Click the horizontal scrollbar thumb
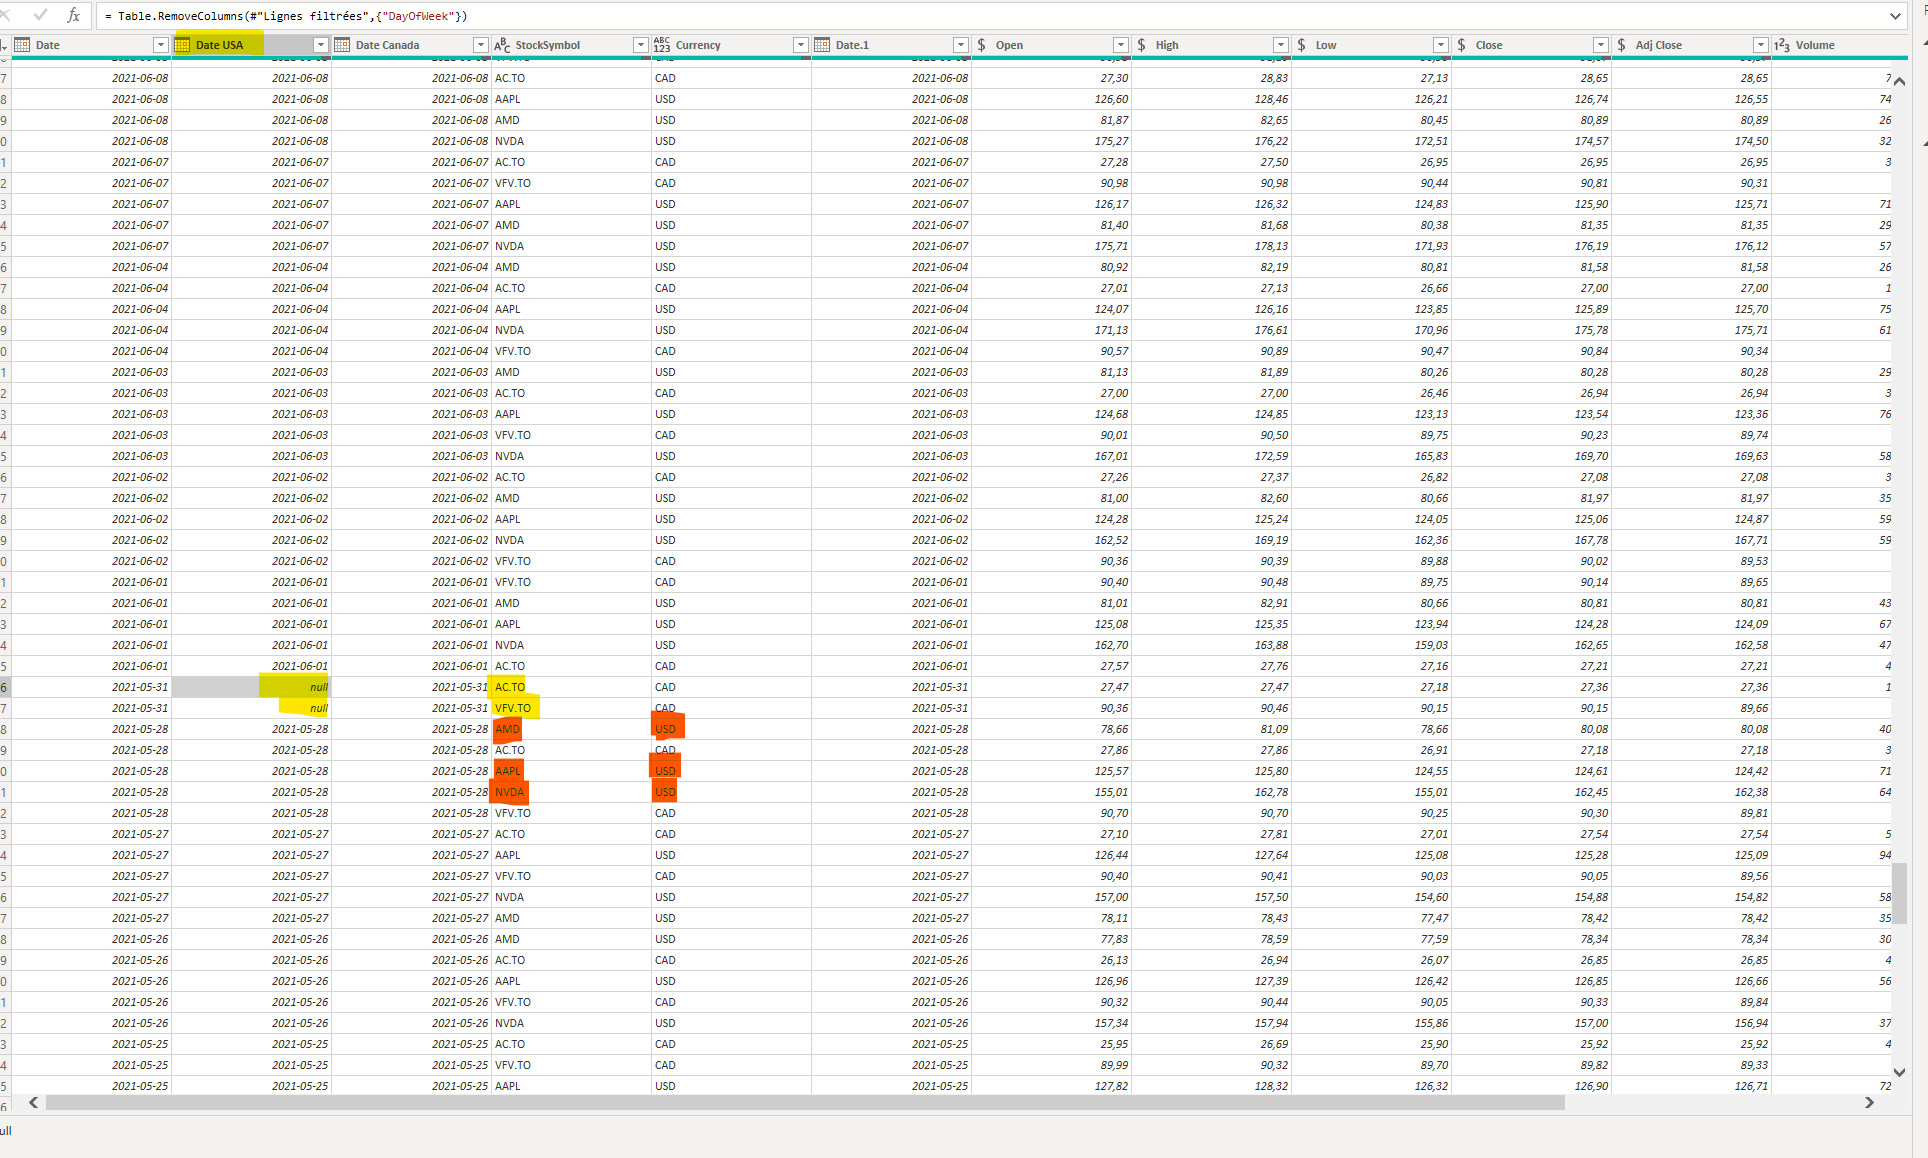This screenshot has width=1928, height=1158. (805, 1102)
